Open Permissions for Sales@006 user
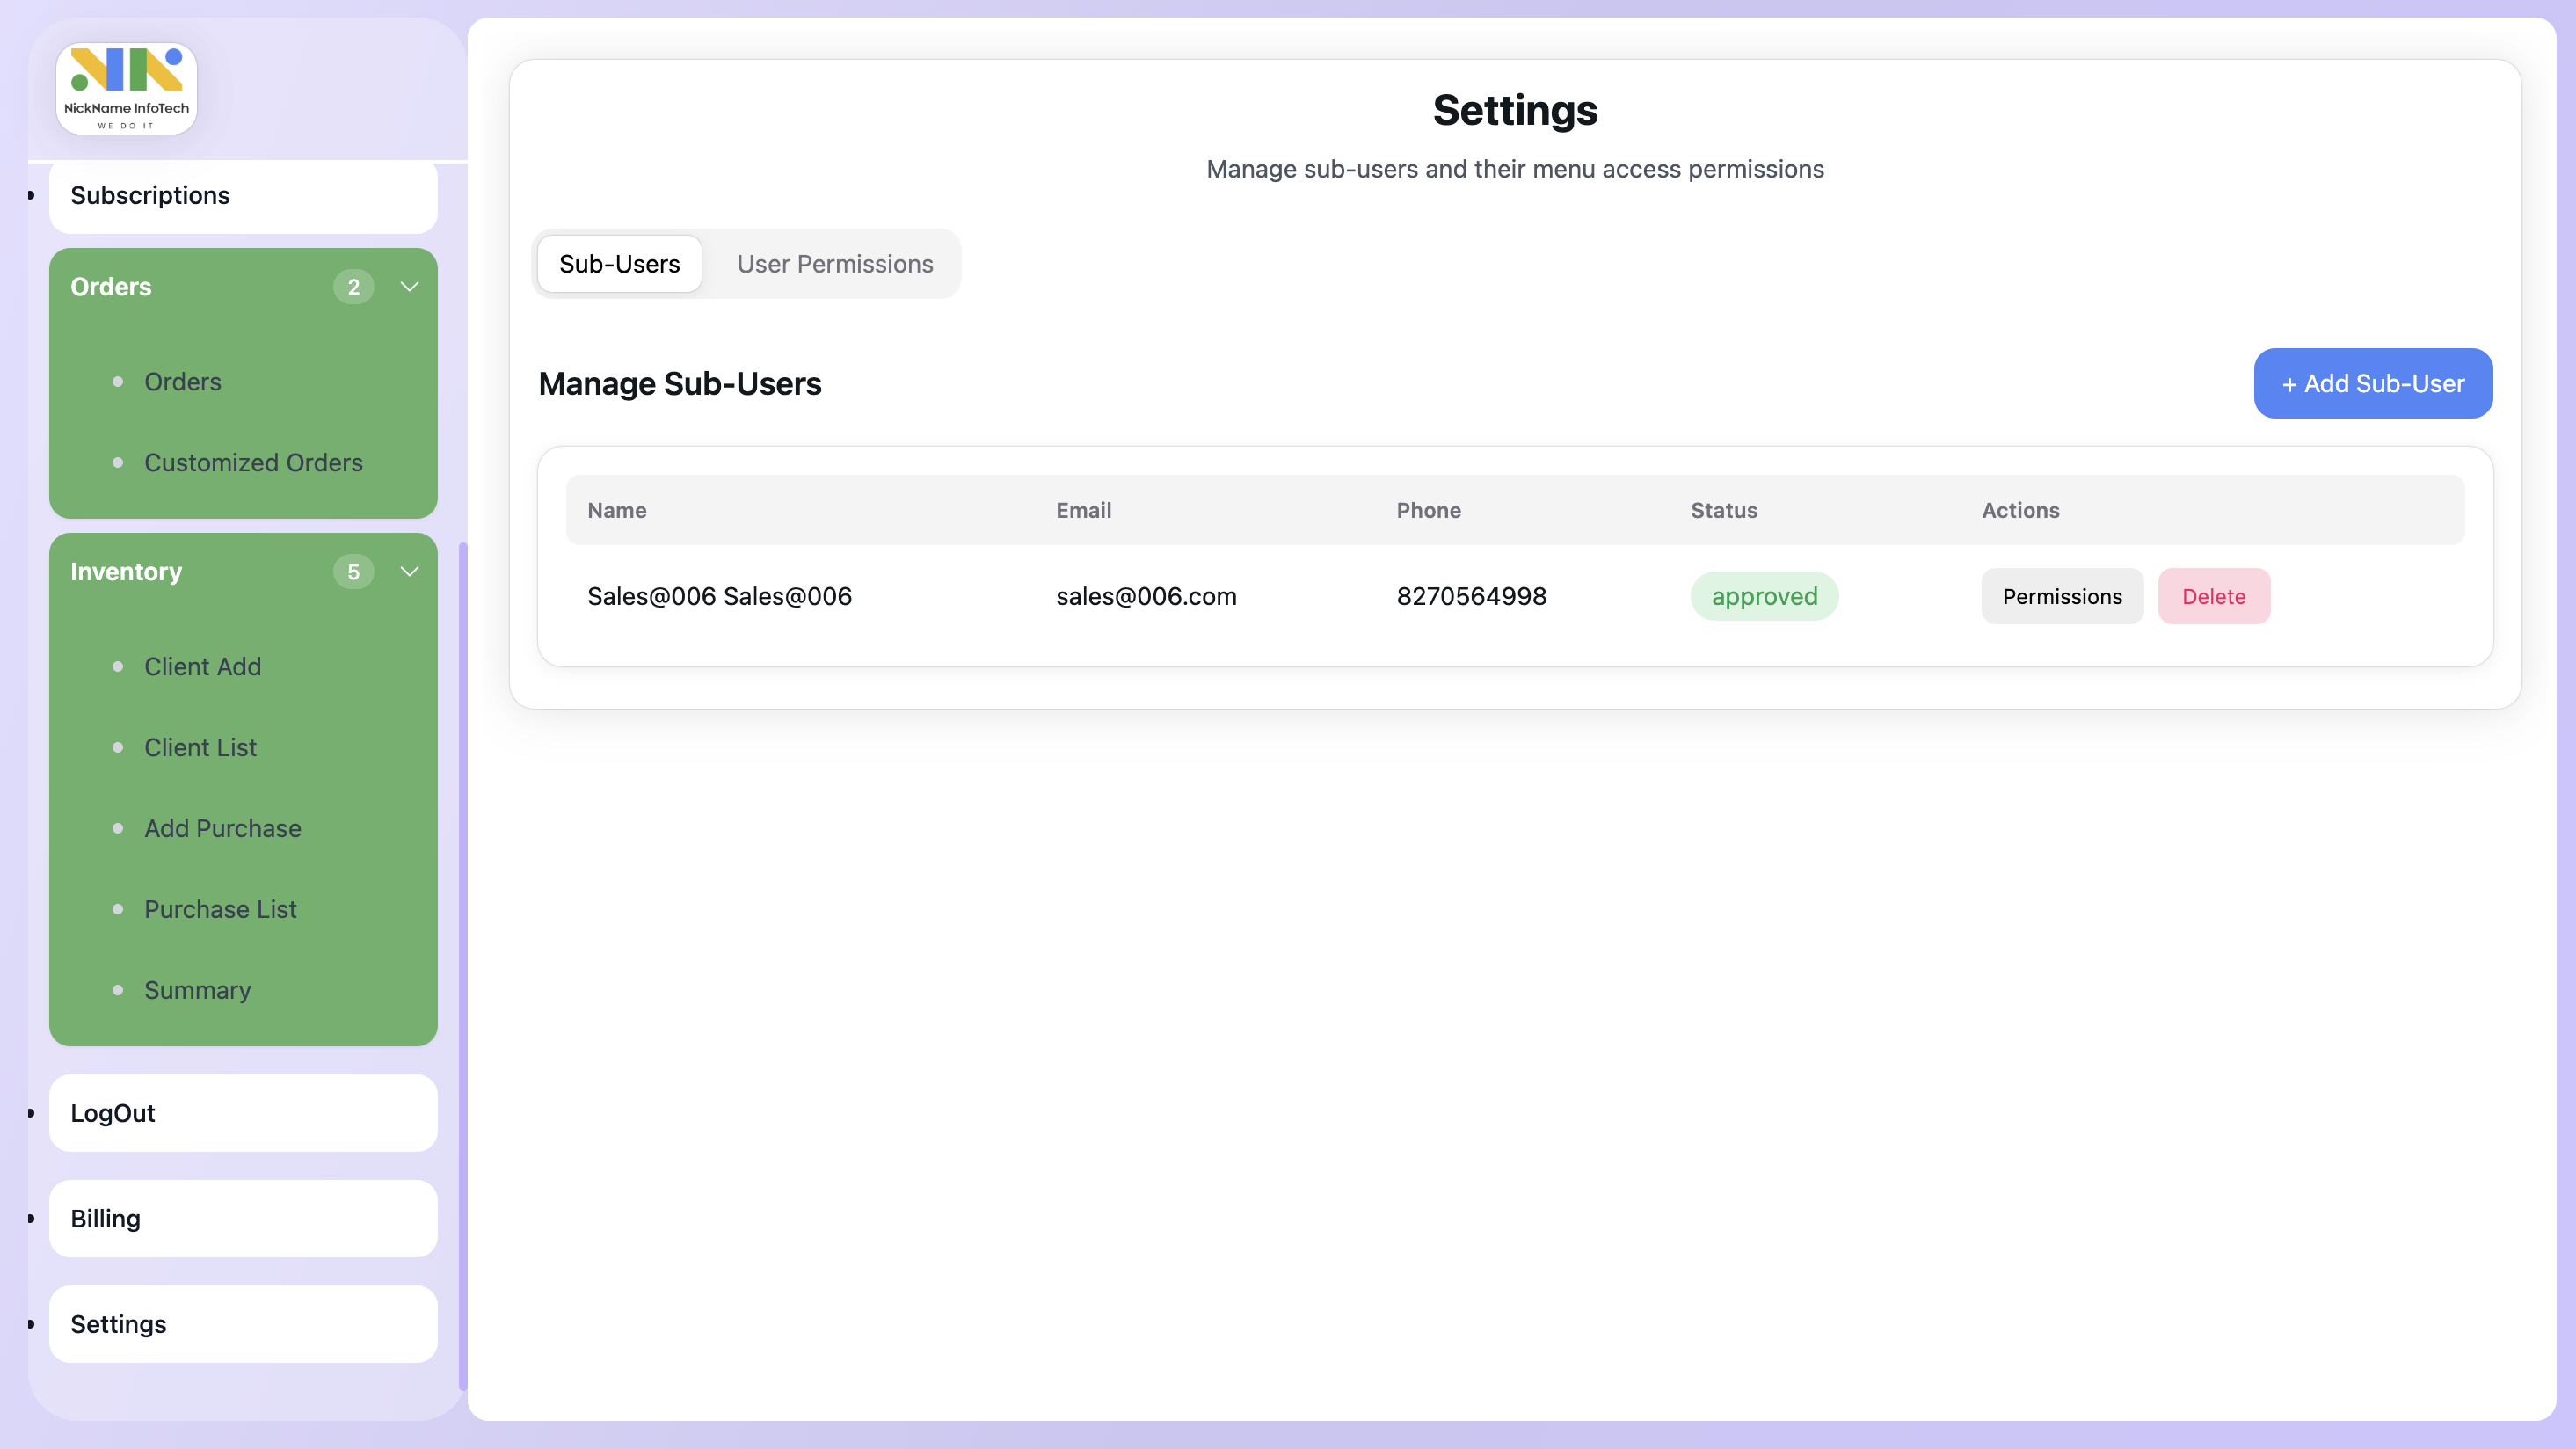This screenshot has width=2576, height=1449. click(2061, 596)
